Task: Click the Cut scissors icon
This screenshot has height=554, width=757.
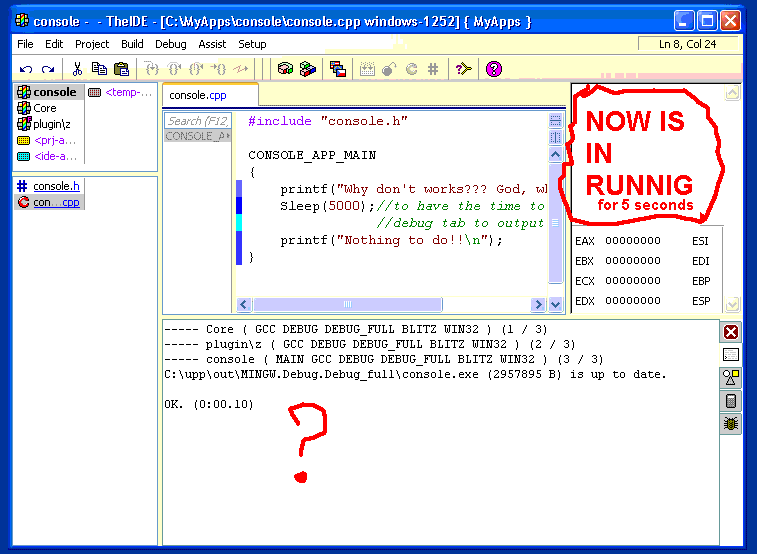Action: click(77, 69)
